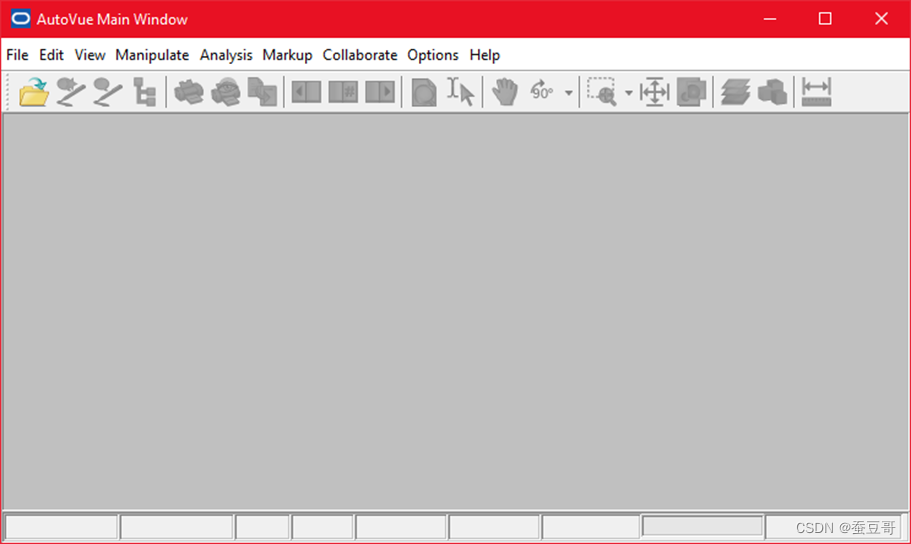Click the Open File folder icon
Screen dimensions: 911x544
pyautogui.click(x=34, y=92)
